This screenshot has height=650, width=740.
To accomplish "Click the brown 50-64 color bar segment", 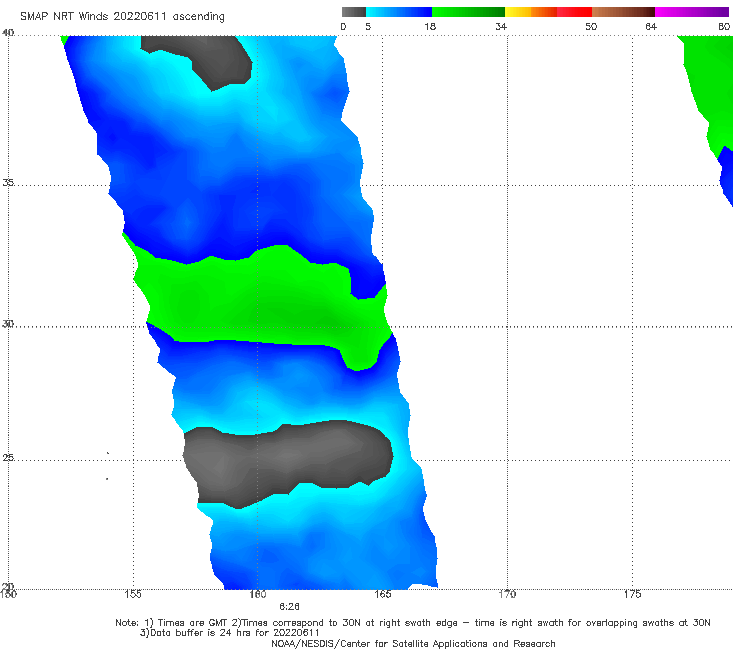I will [x=623, y=12].
